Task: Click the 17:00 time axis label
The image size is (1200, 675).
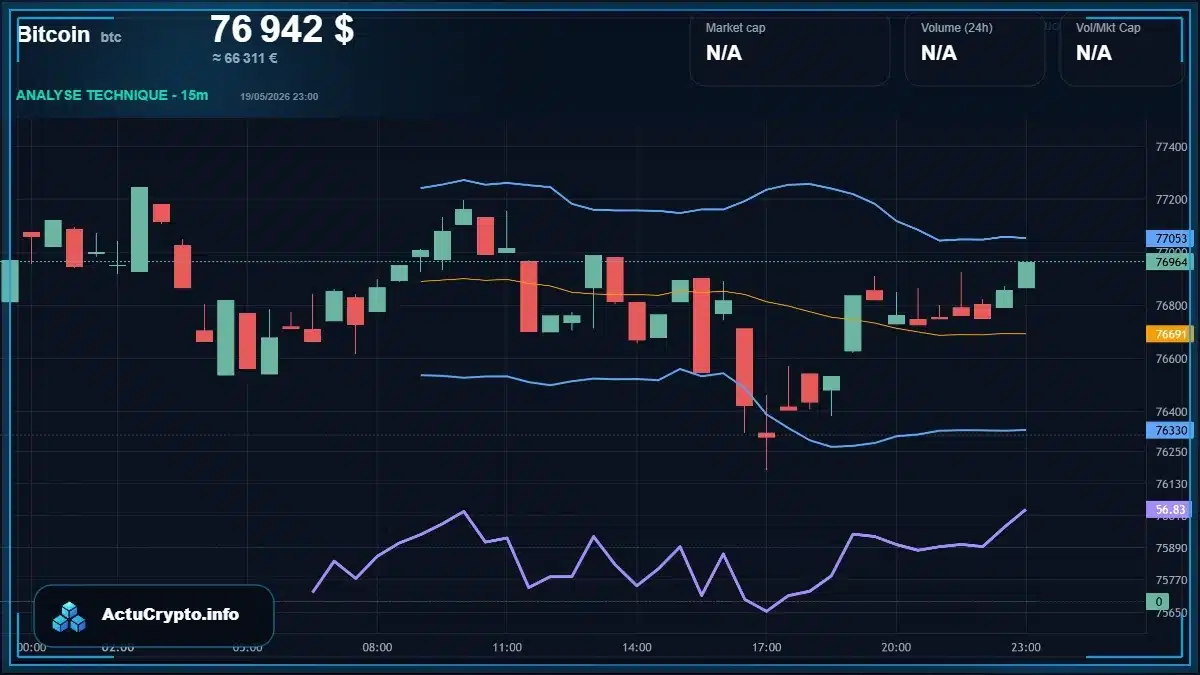Action: [x=766, y=648]
